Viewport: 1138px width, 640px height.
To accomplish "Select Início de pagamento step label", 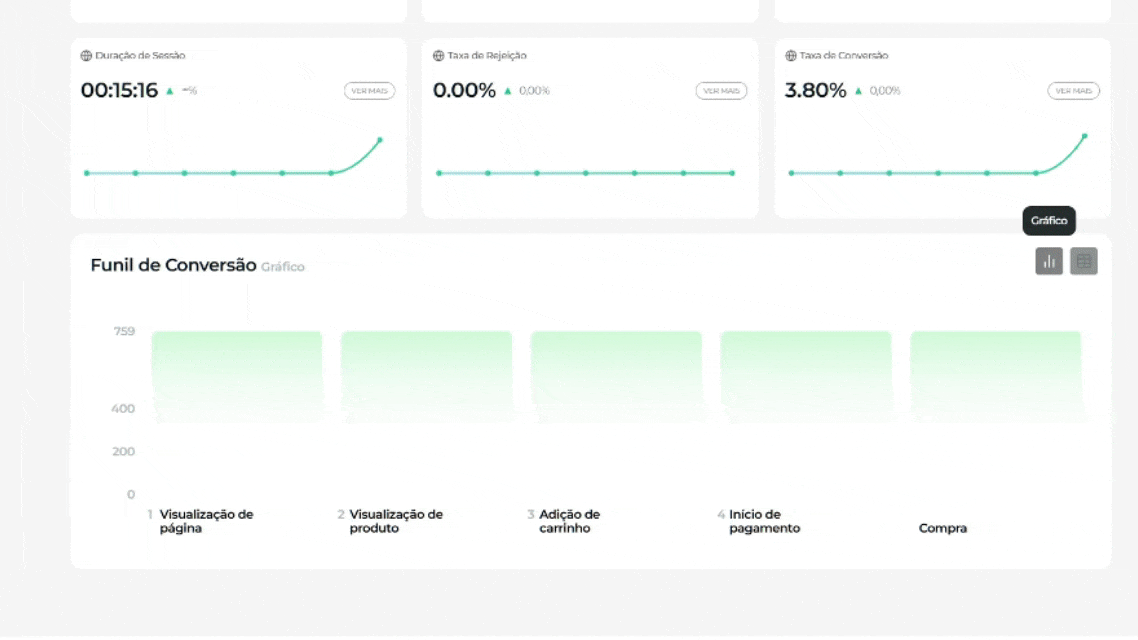I will [x=764, y=521].
